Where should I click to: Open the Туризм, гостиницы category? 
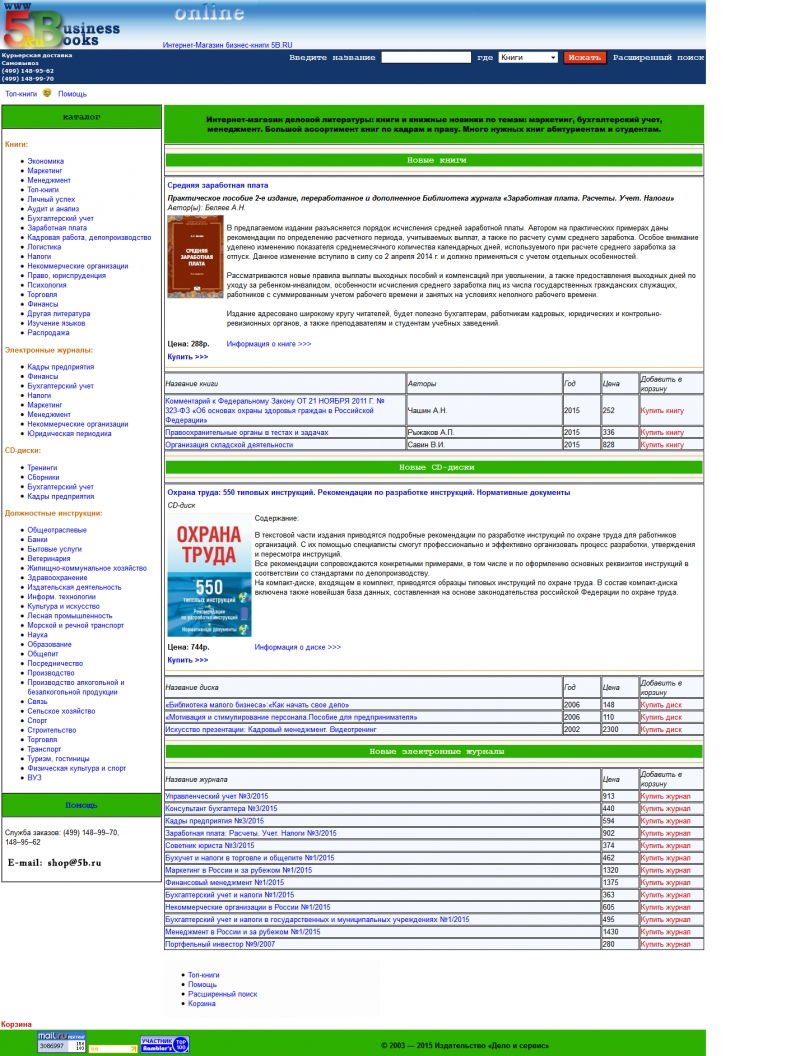pos(58,758)
